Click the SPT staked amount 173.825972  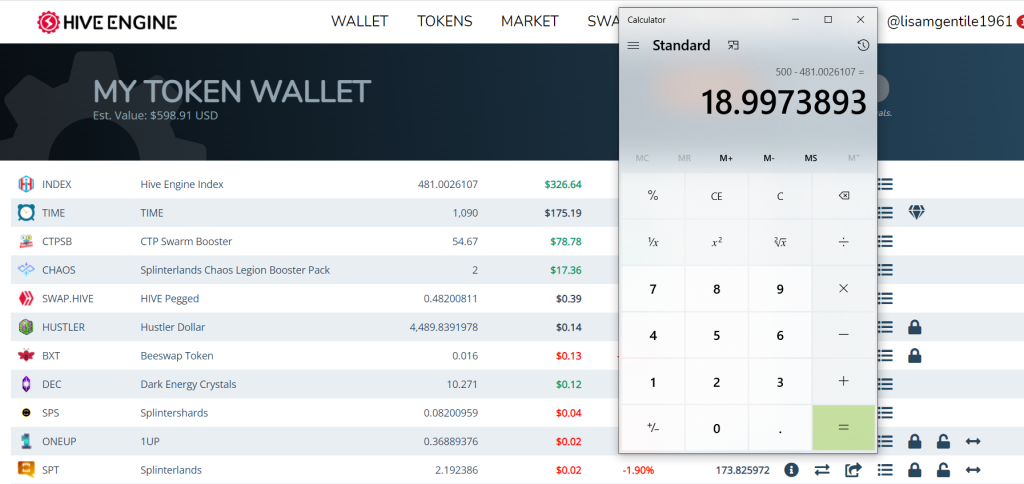(743, 470)
